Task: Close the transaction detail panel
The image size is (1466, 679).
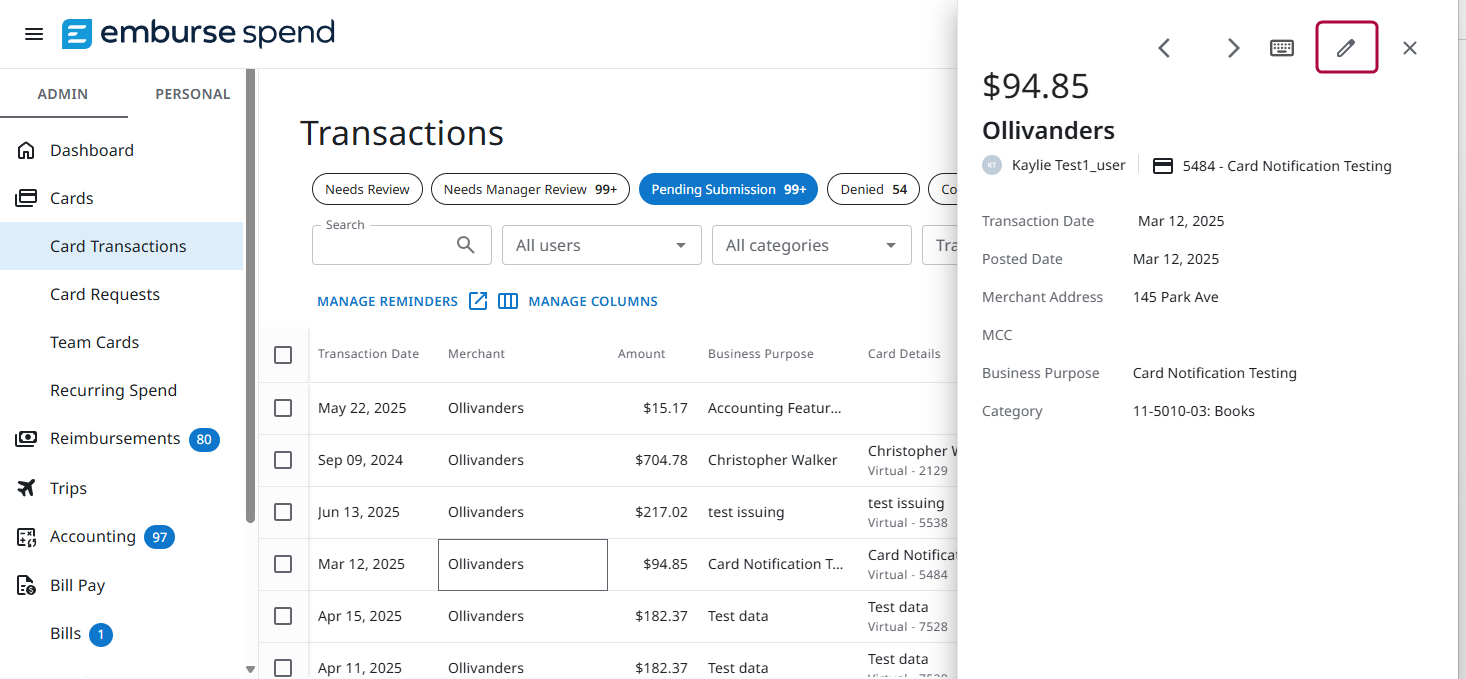Action: pyautogui.click(x=1409, y=48)
